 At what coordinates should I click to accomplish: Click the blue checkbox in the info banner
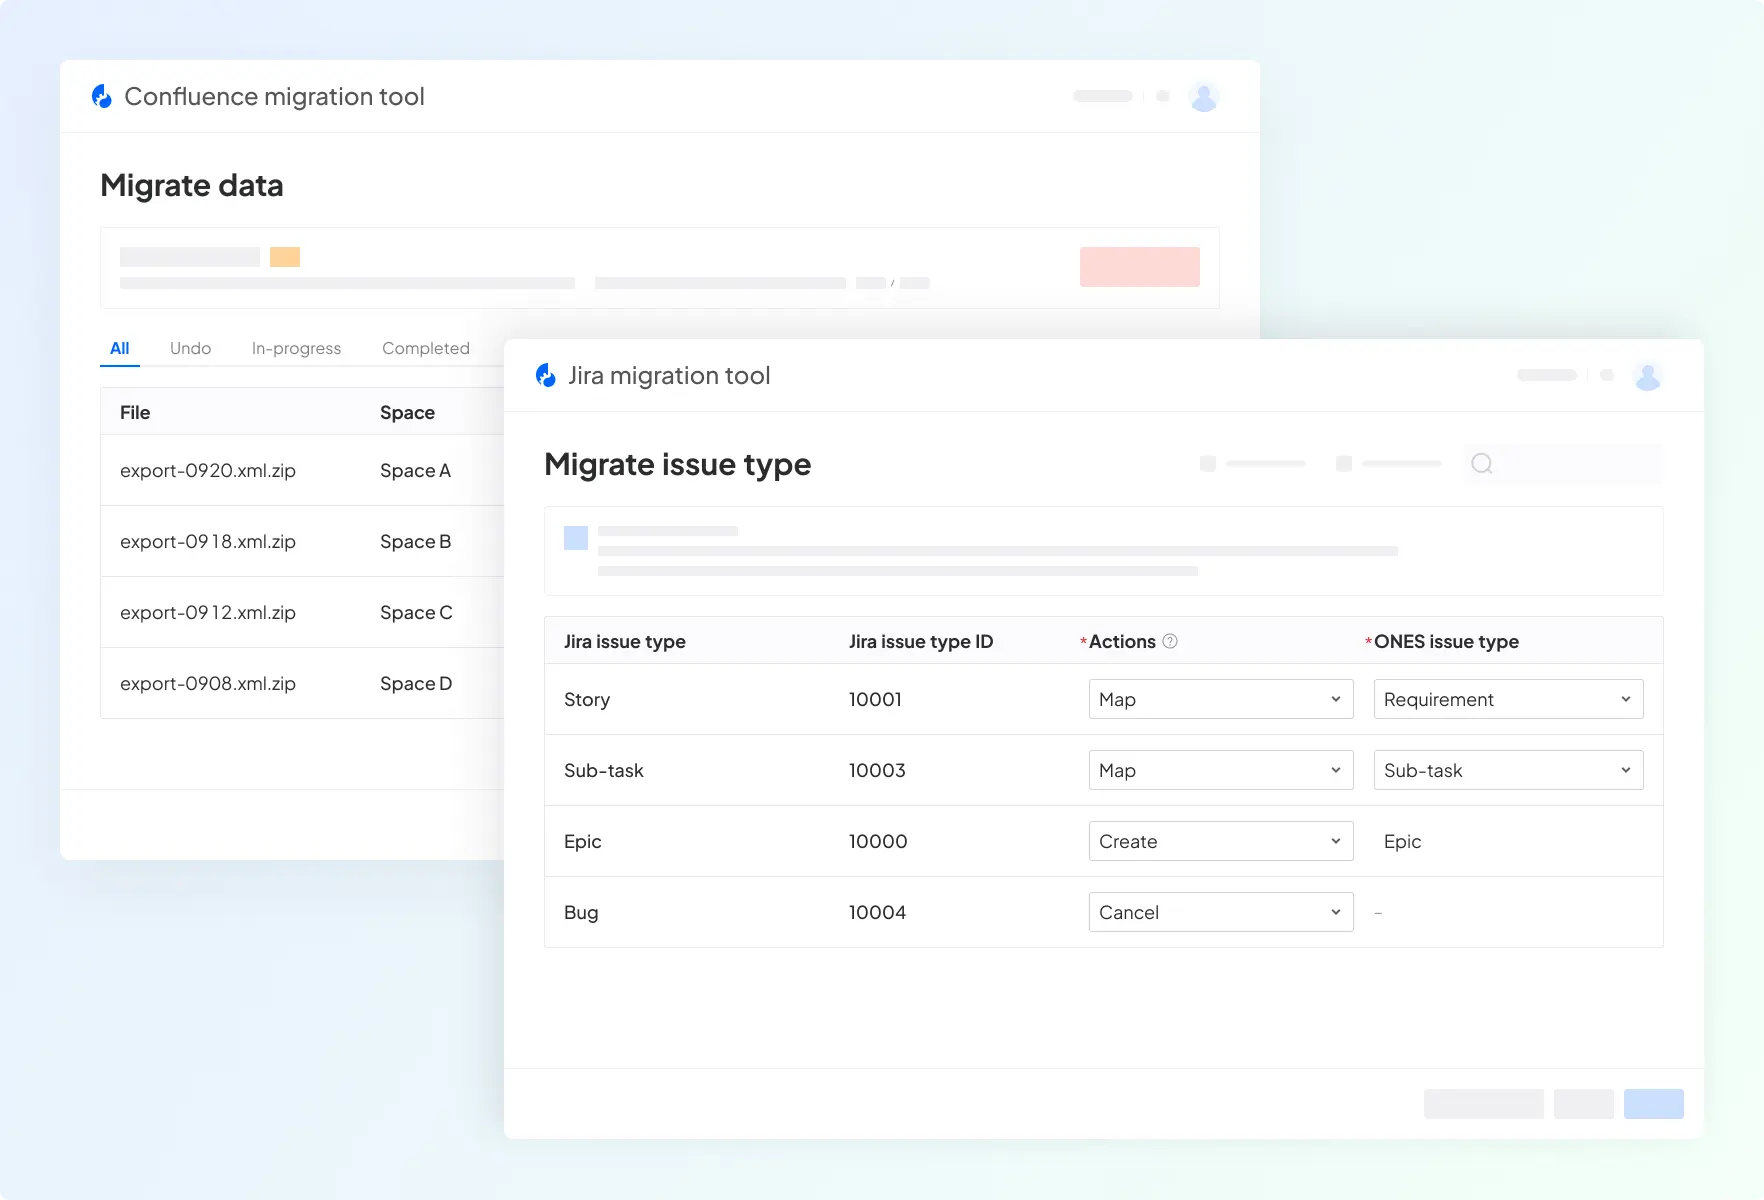576,537
